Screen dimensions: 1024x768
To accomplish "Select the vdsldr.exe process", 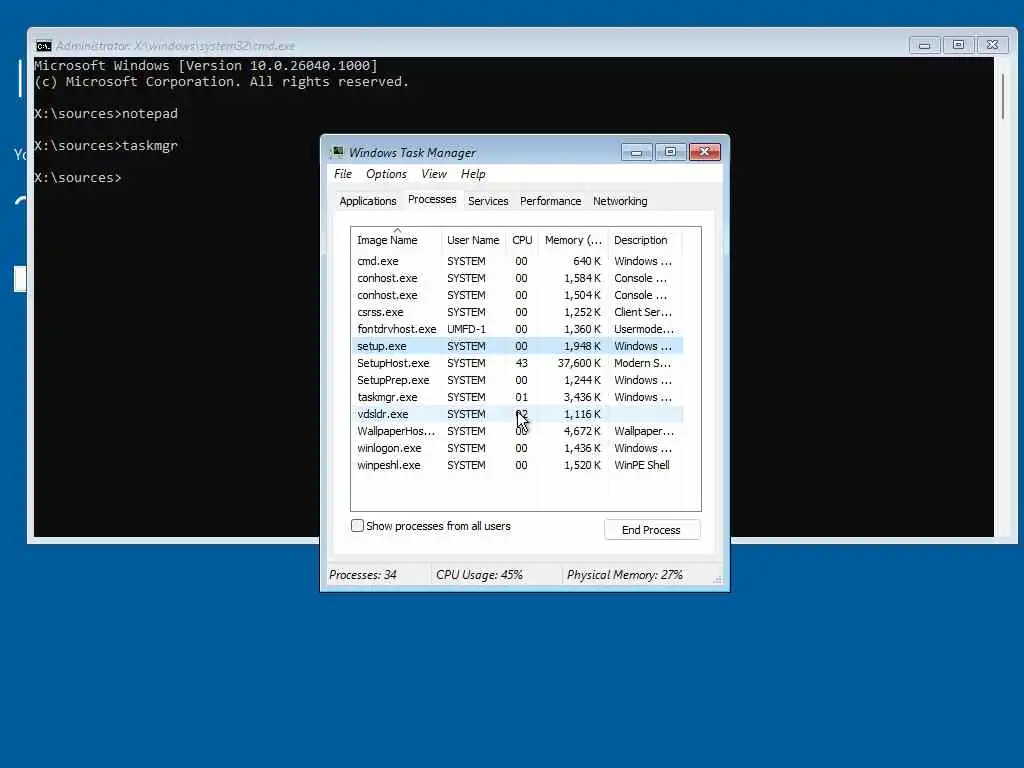I will tap(517, 414).
